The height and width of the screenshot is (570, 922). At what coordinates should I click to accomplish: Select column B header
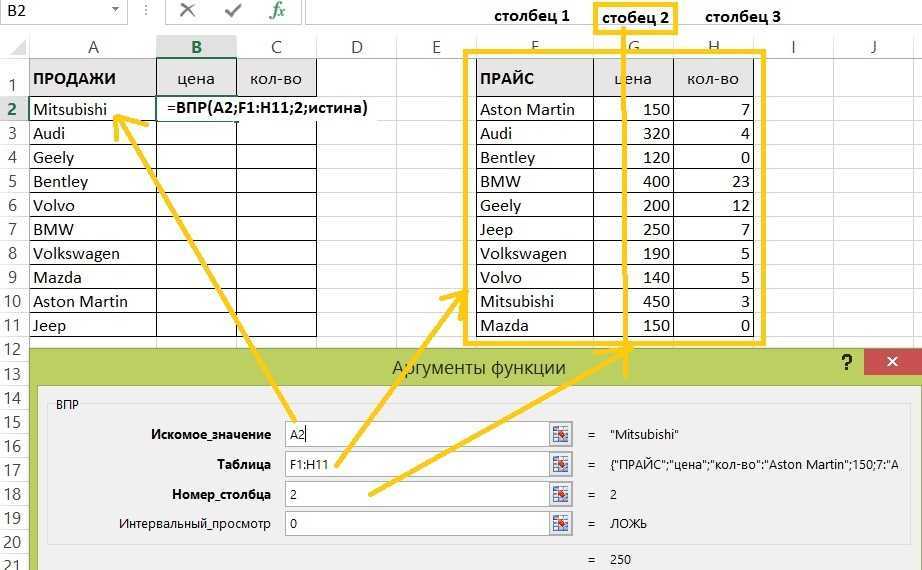[196, 47]
